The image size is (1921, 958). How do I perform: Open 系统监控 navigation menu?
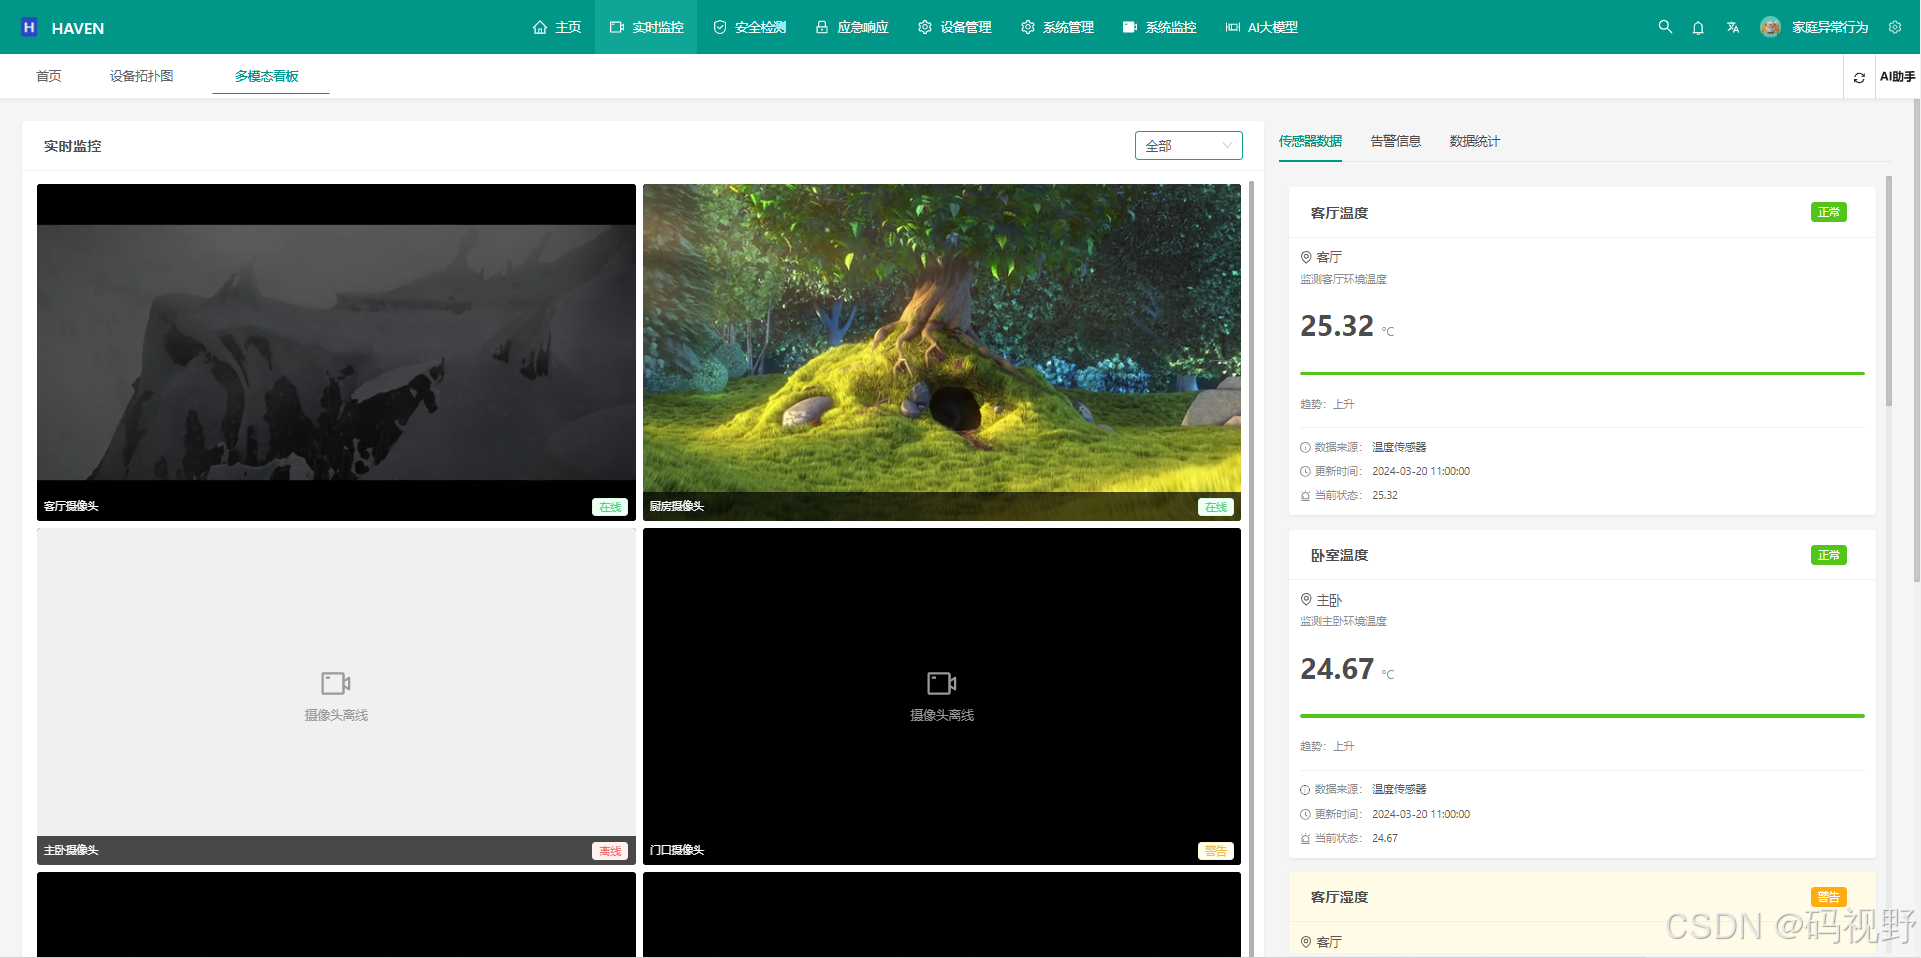point(1159,27)
